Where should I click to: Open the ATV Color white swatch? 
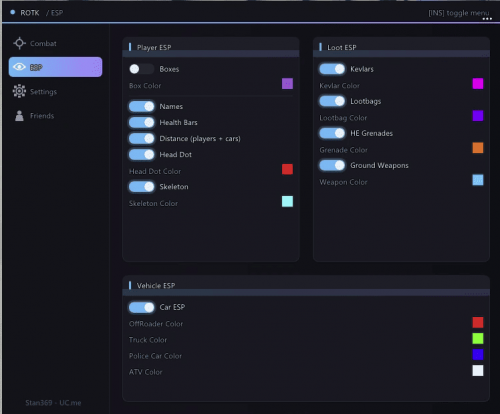tap(478, 370)
